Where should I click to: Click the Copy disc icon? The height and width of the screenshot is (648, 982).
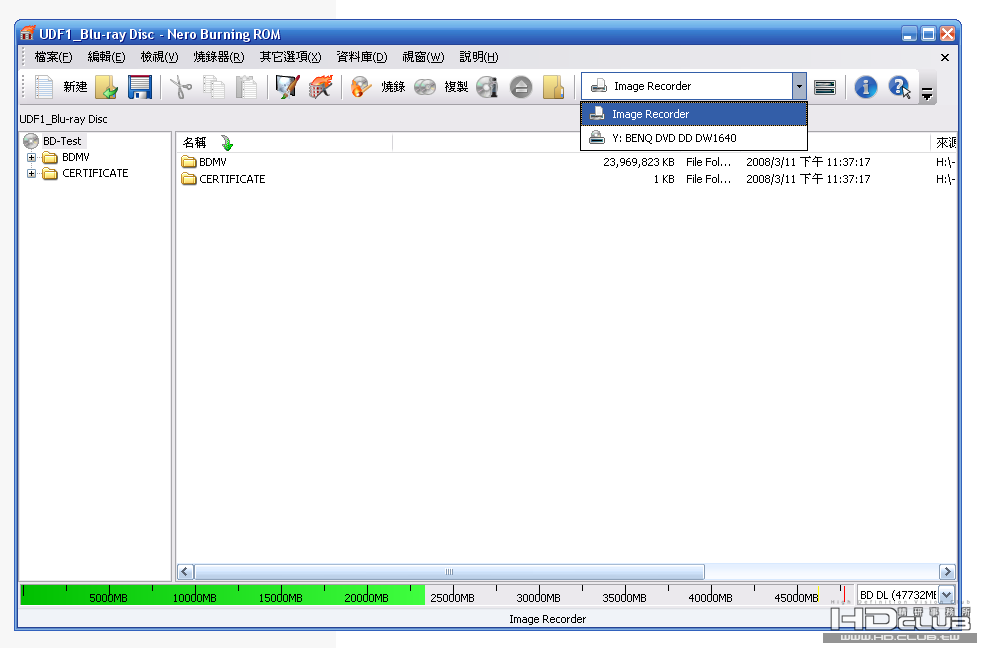click(x=425, y=87)
